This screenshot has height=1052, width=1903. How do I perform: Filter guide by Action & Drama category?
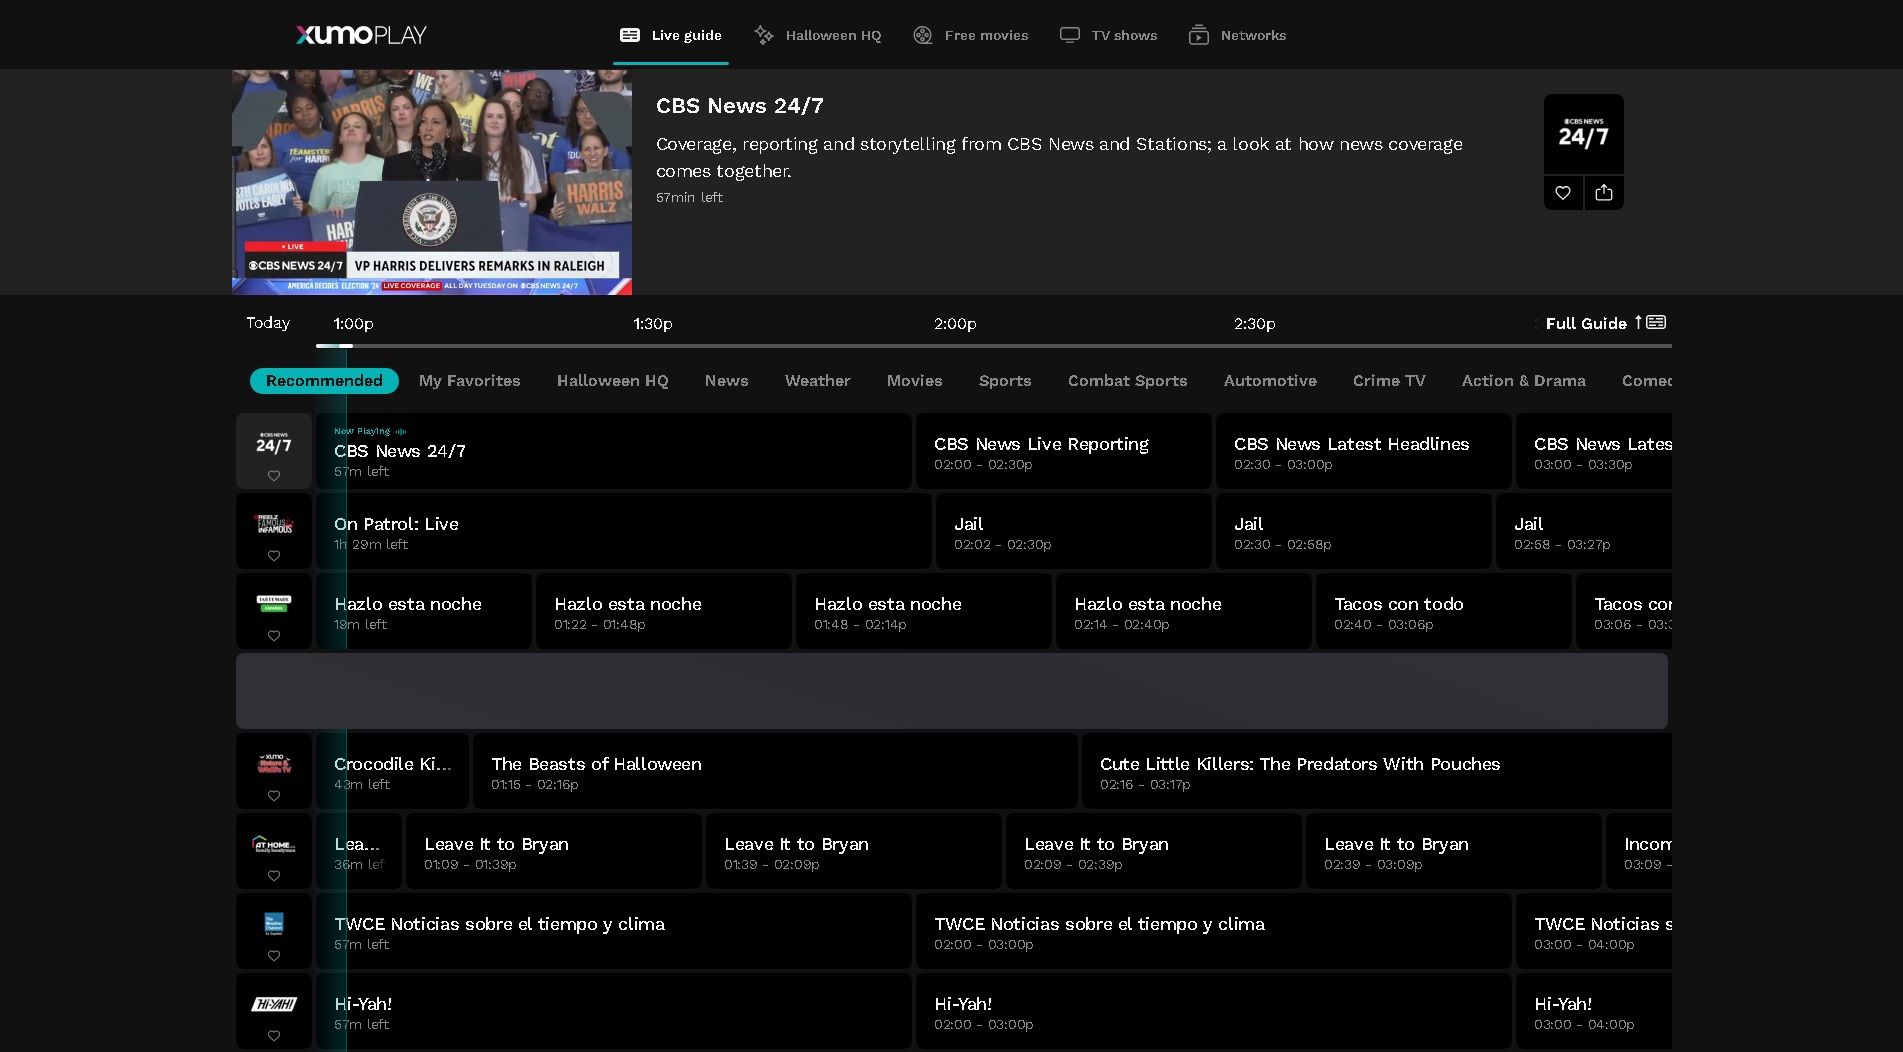click(x=1524, y=381)
